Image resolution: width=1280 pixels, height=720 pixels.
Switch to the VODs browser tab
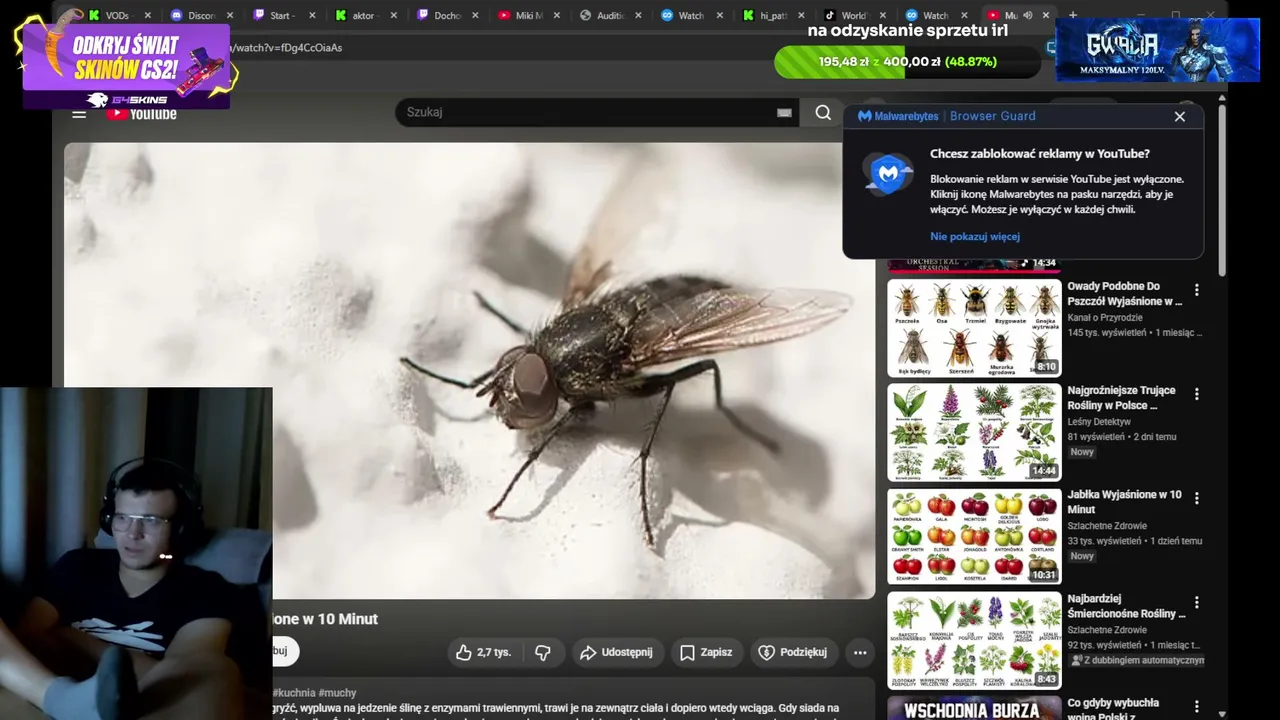click(117, 16)
